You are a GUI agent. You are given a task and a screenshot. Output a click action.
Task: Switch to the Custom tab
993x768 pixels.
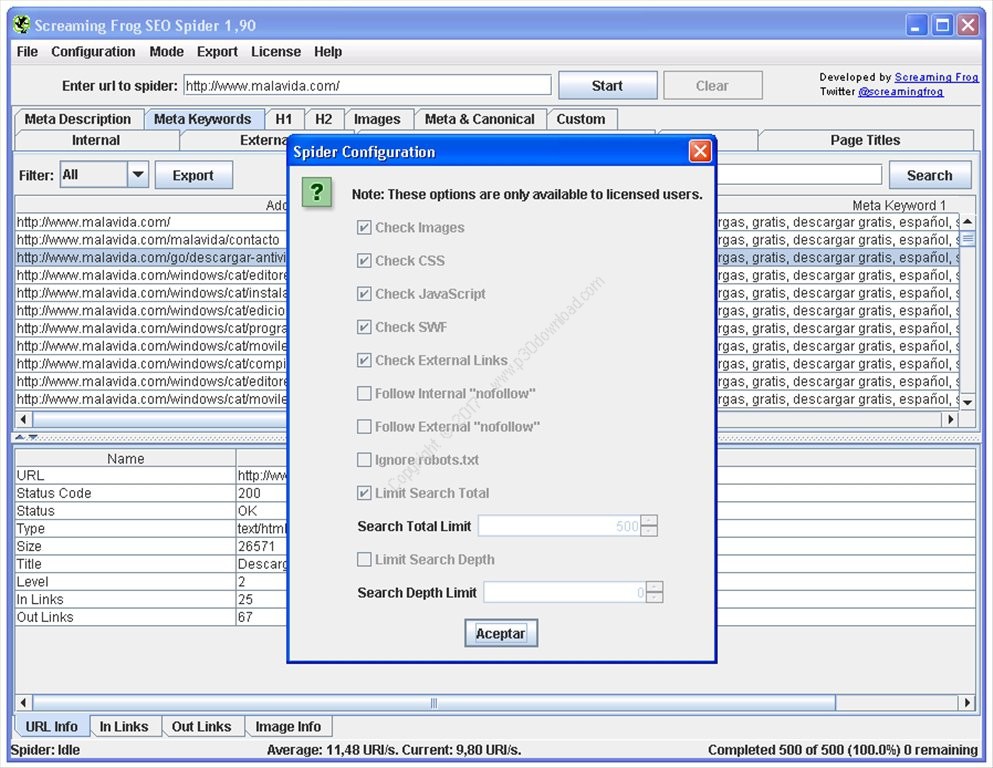pyautogui.click(x=581, y=119)
